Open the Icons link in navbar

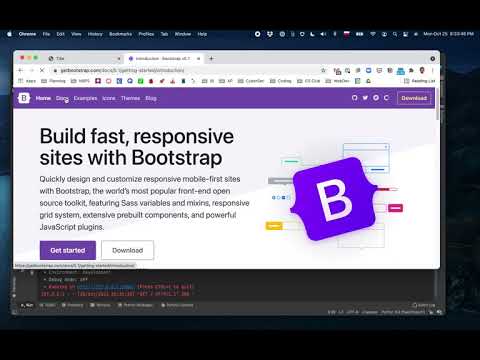(x=109, y=98)
